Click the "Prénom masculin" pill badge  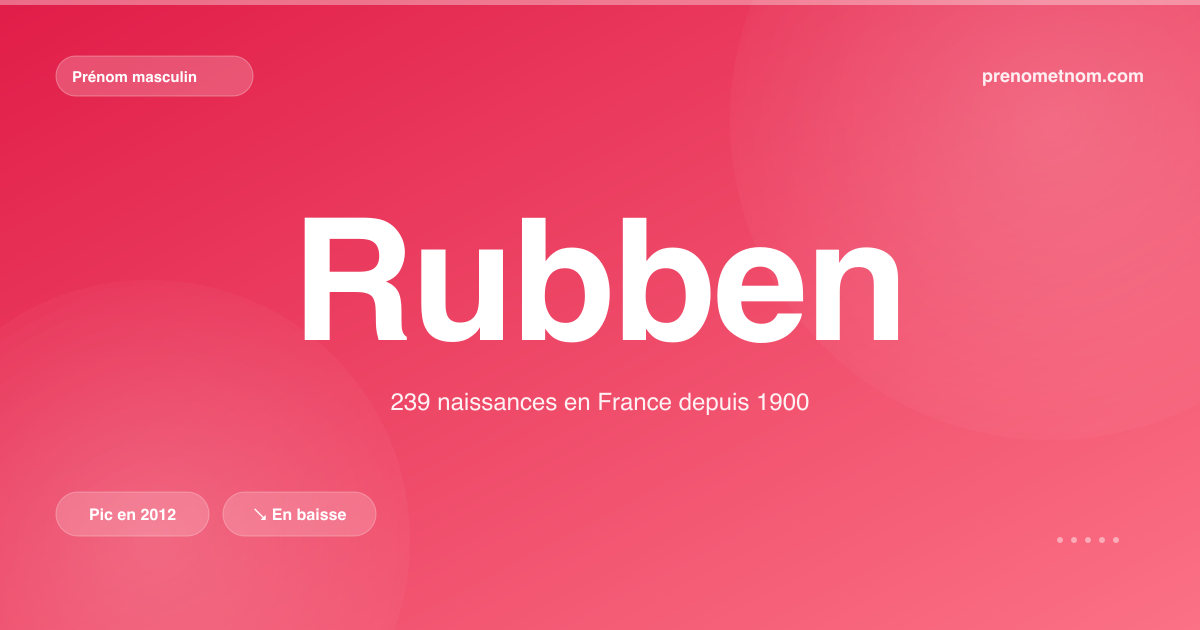click(x=154, y=76)
